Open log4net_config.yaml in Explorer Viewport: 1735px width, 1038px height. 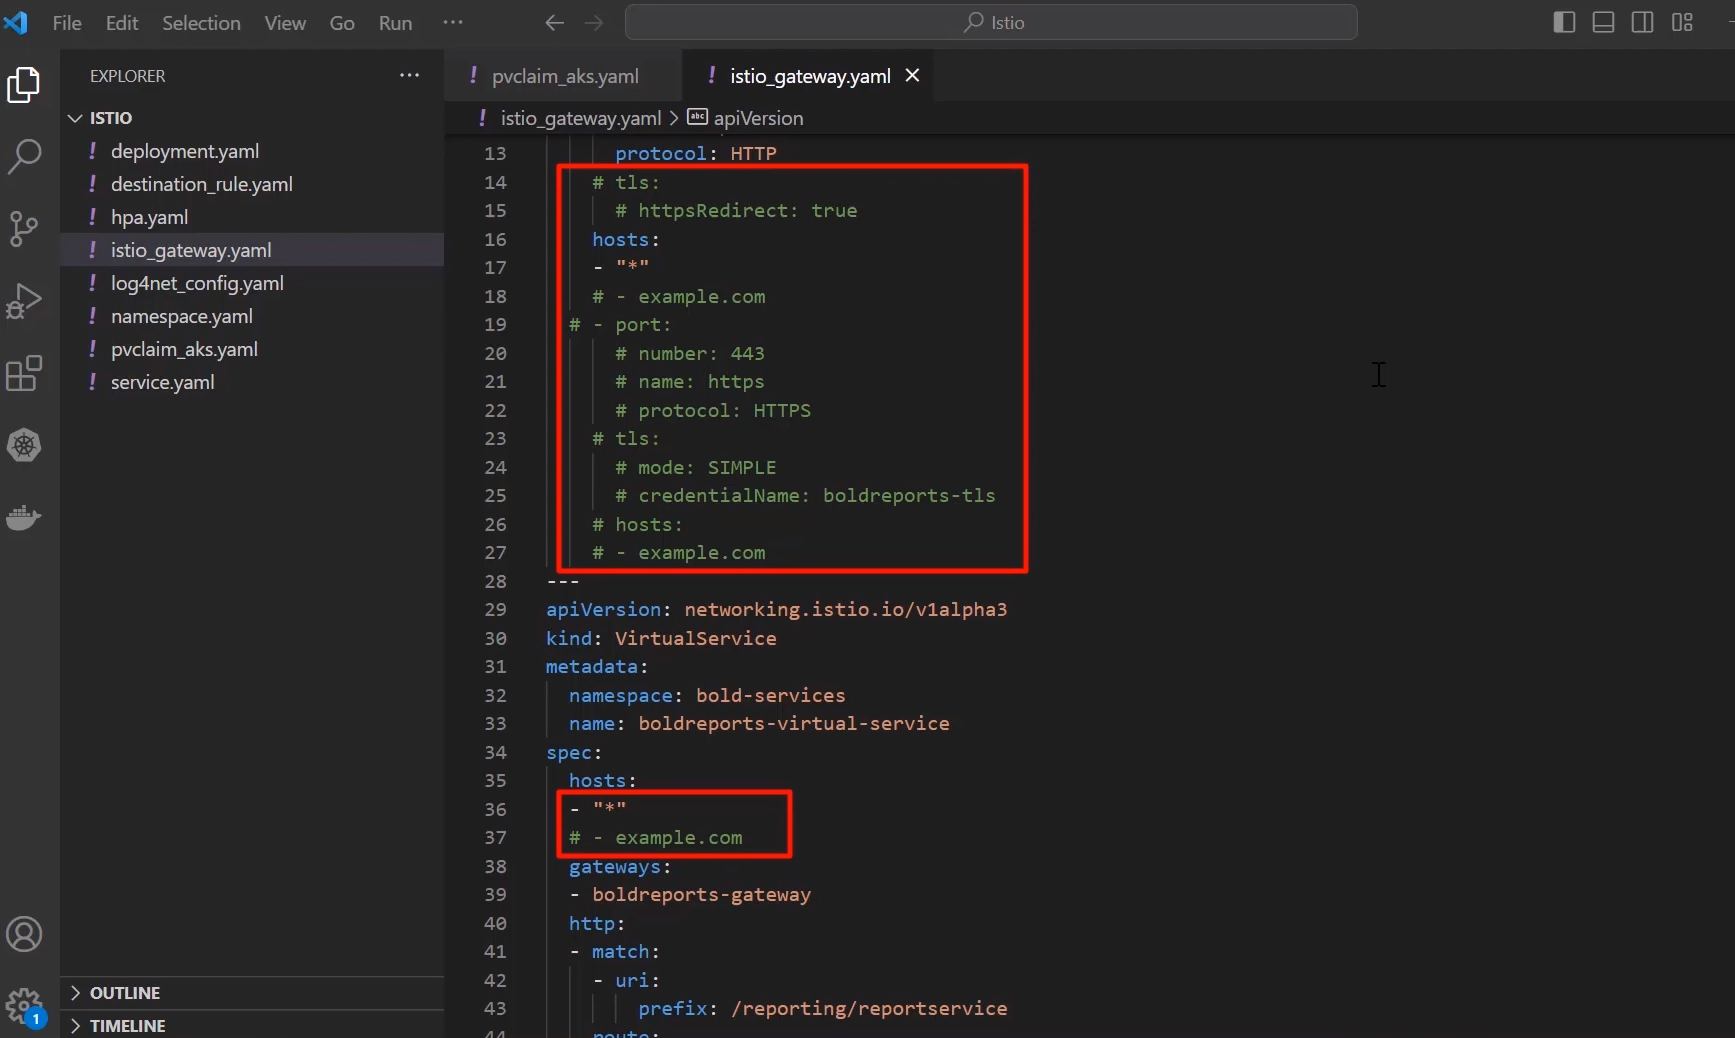252,283
